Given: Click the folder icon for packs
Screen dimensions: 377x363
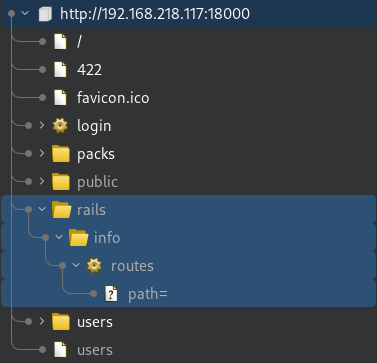Looking at the screenshot, I should tap(61, 154).
